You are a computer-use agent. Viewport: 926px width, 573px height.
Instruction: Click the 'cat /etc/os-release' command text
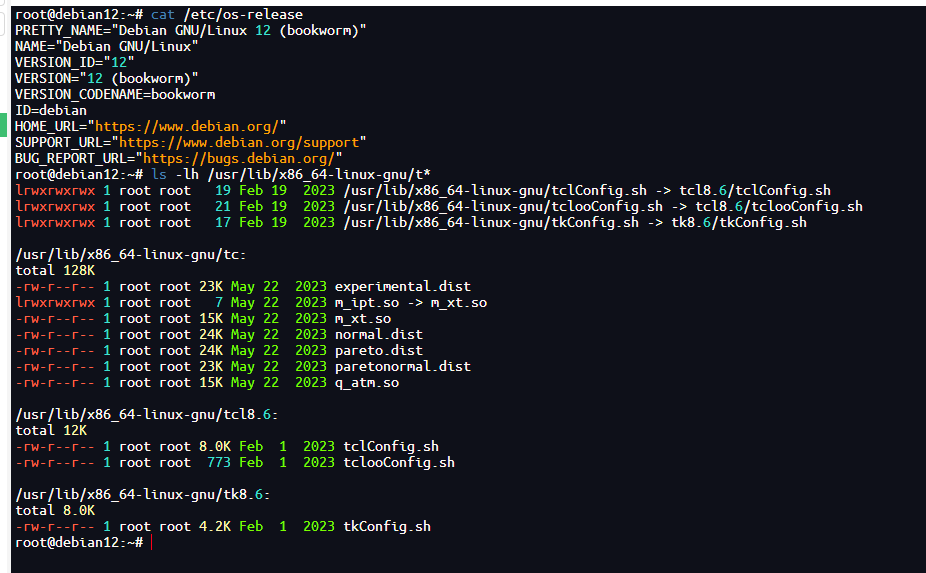click(227, 14)
